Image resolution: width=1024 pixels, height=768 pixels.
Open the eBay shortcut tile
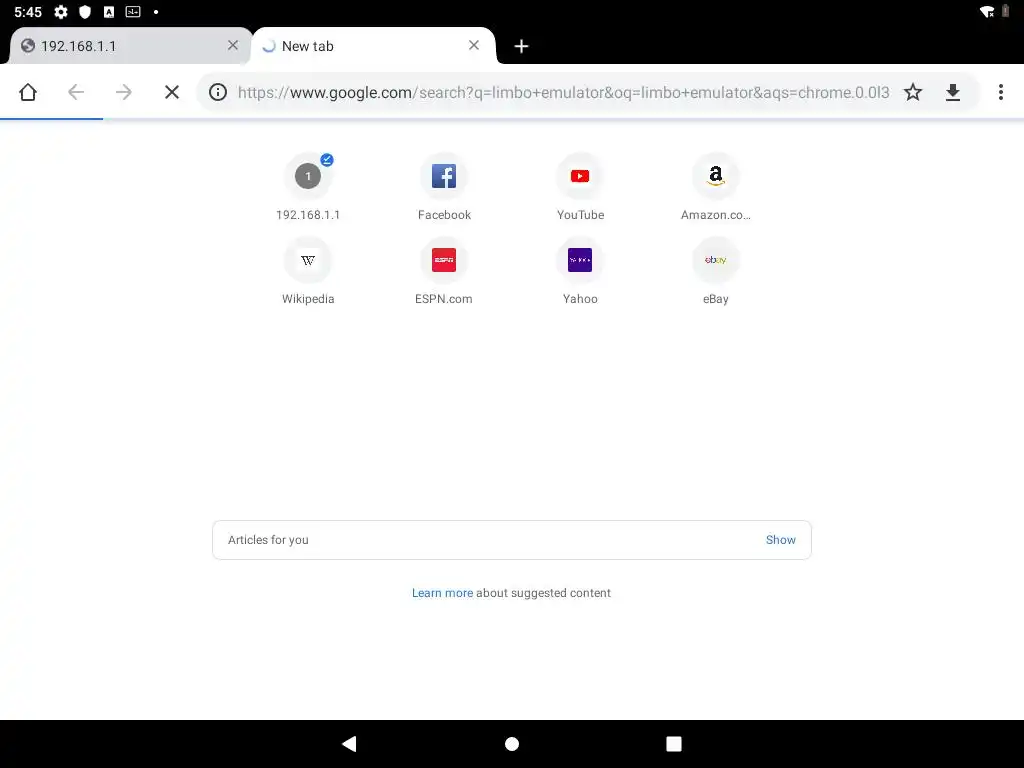point(716,271)
